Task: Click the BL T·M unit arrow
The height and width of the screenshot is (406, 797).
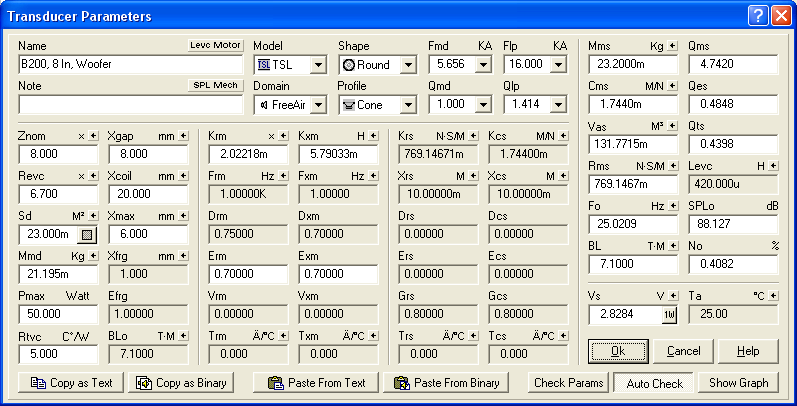Action: (x=673, y=245)
